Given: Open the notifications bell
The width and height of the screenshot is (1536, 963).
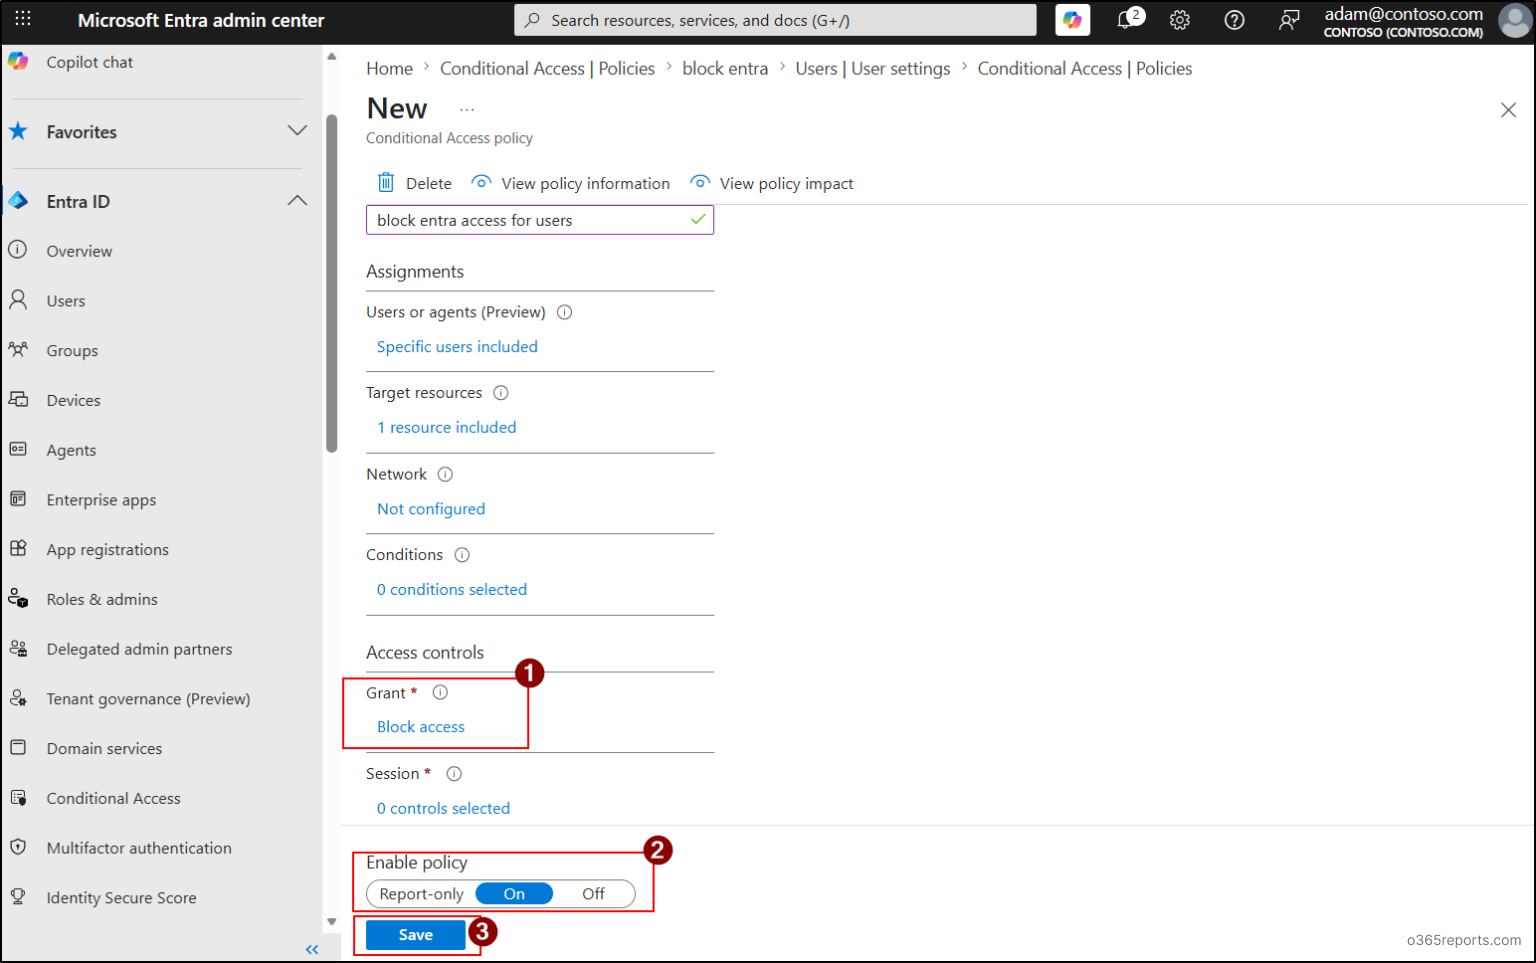Looking at the screenshot, I should pos(1128,20).
